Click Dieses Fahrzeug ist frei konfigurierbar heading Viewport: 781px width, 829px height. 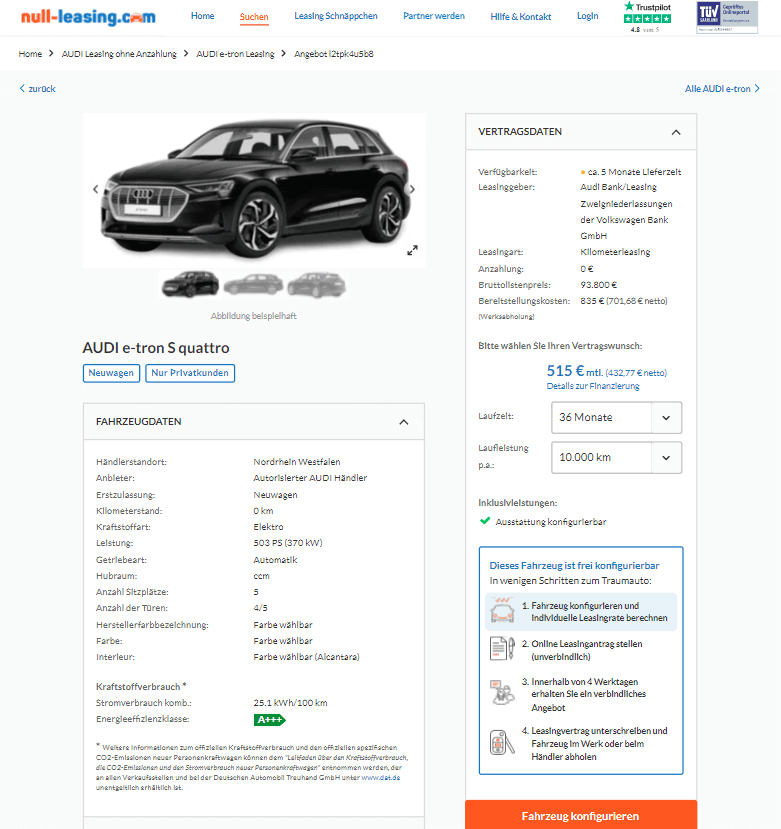pyautogui.click(x=574, y=566)
